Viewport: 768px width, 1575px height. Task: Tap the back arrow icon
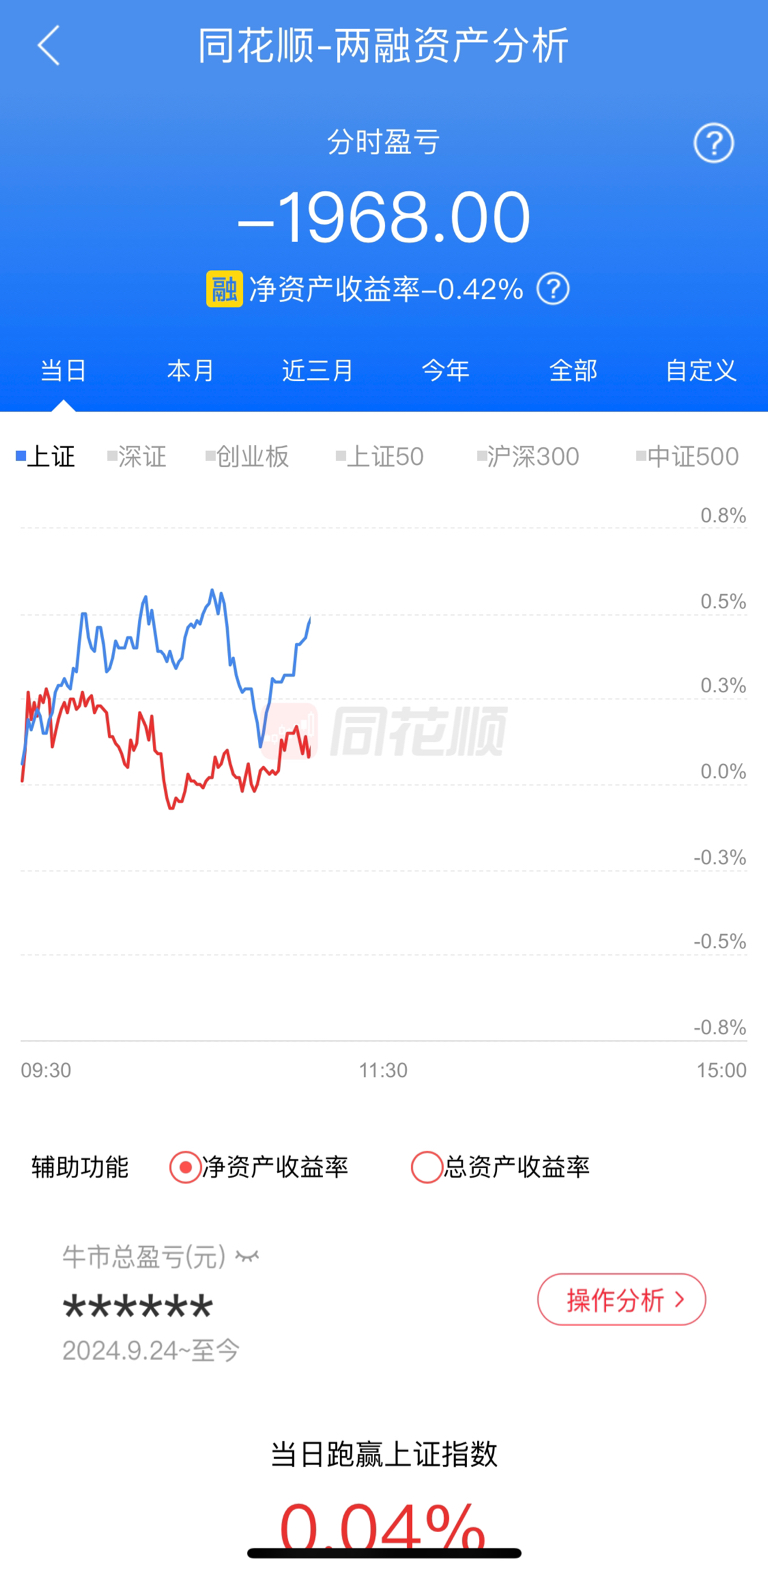pyautogui.click(x=49, y=45)
